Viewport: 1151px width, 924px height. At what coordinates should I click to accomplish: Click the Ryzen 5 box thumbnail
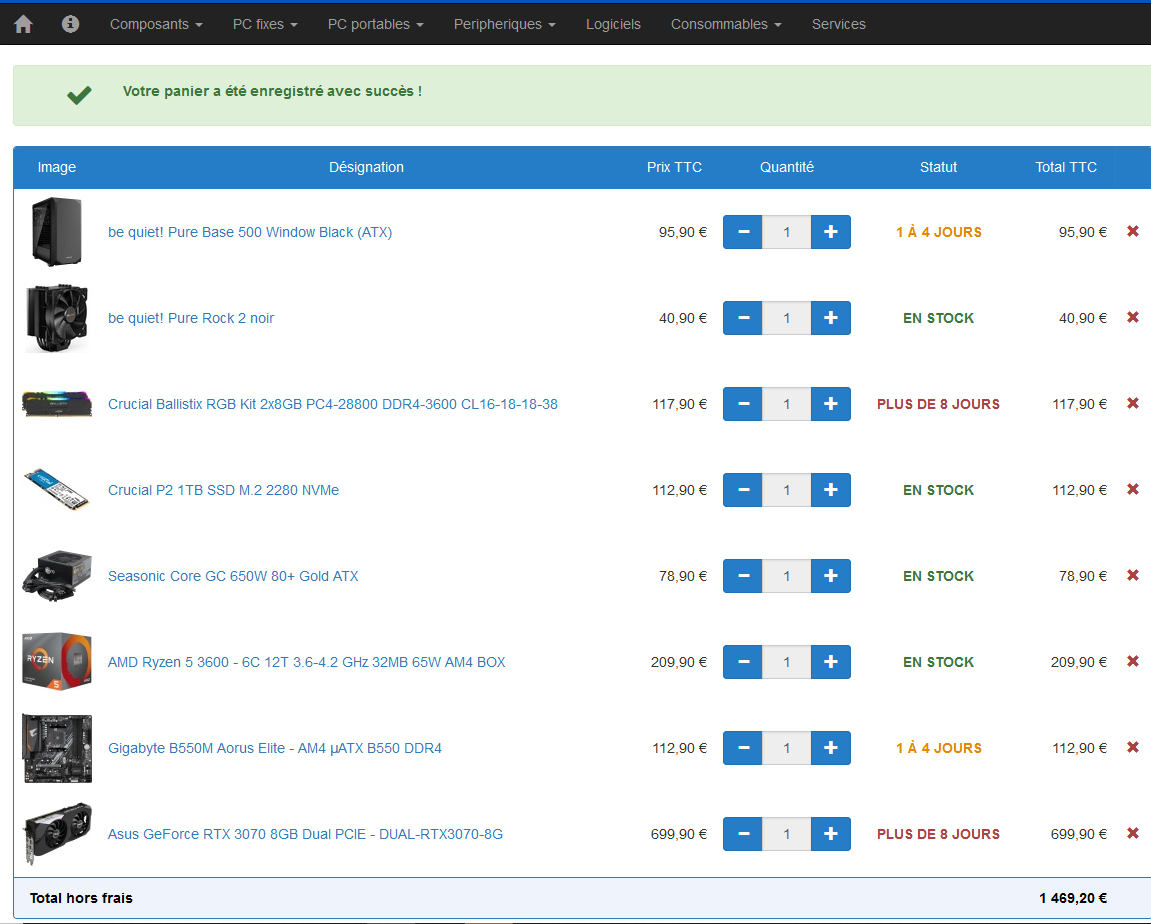click(x=57, y=661)
